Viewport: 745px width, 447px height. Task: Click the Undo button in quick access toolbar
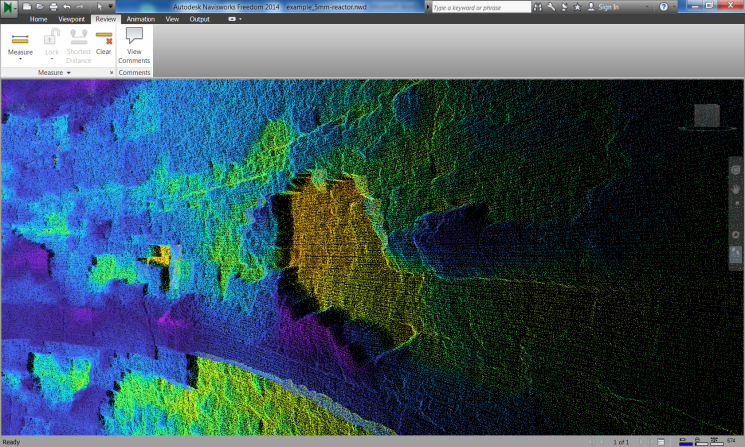(x=66, y=6)
